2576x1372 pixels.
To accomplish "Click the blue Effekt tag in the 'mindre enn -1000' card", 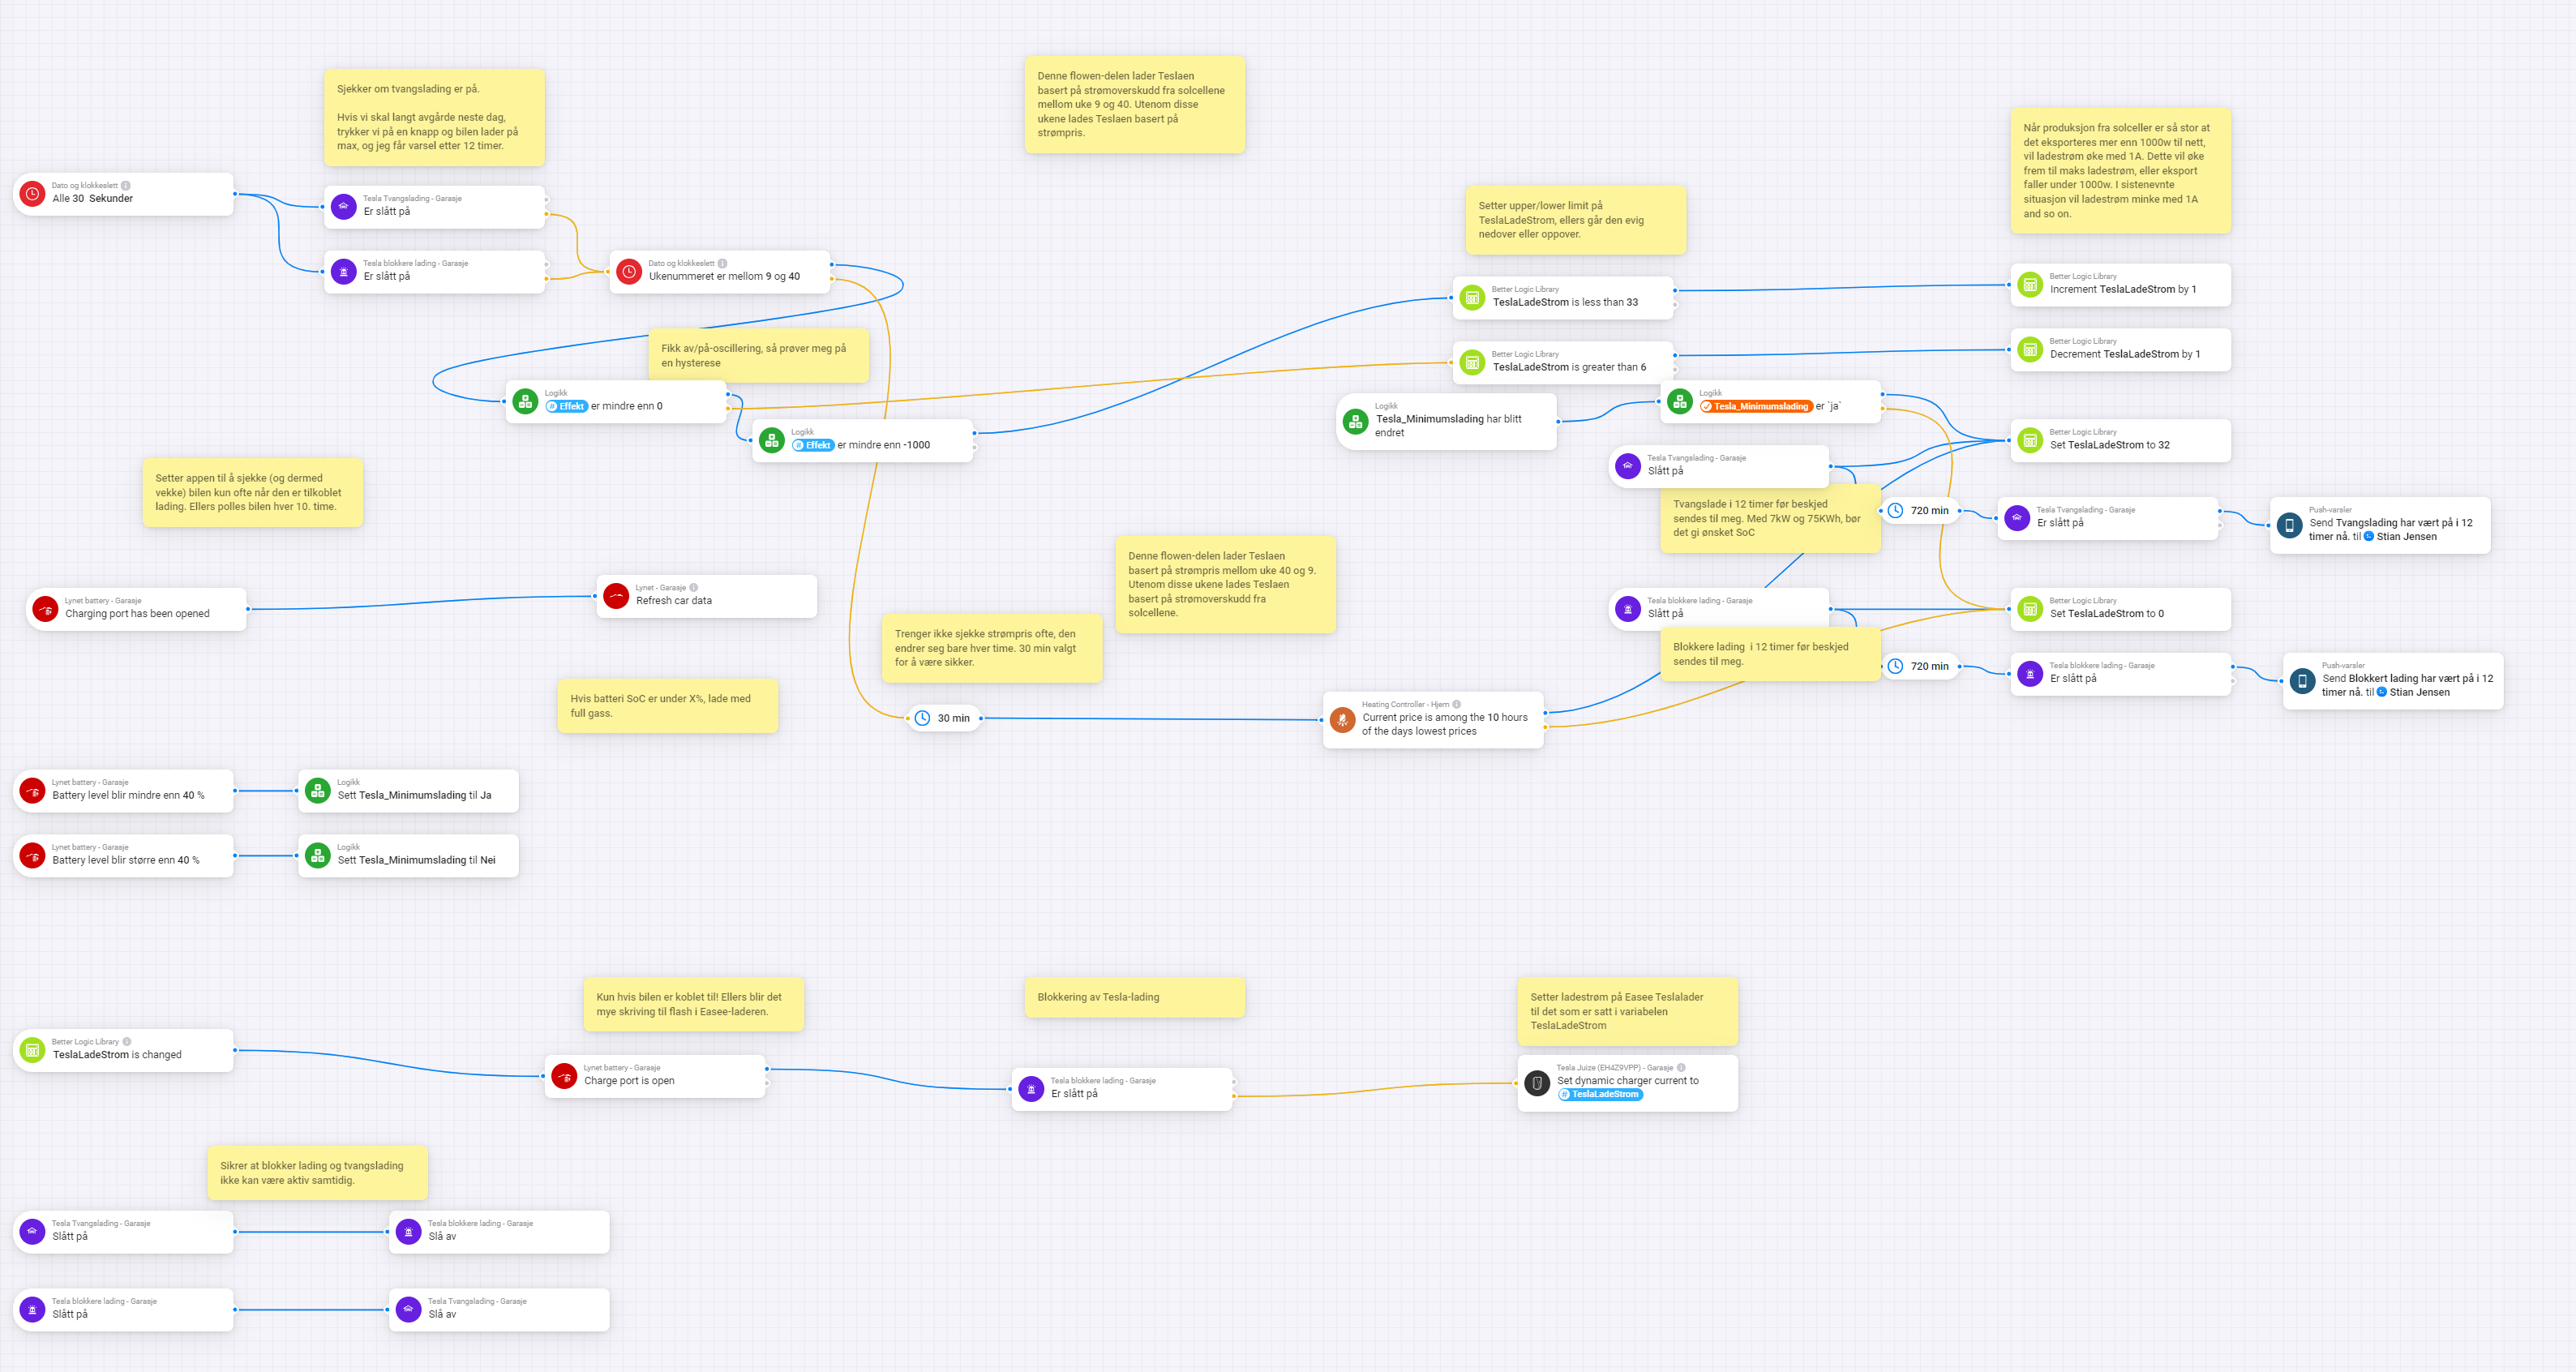I will click(x=813, y=445).
